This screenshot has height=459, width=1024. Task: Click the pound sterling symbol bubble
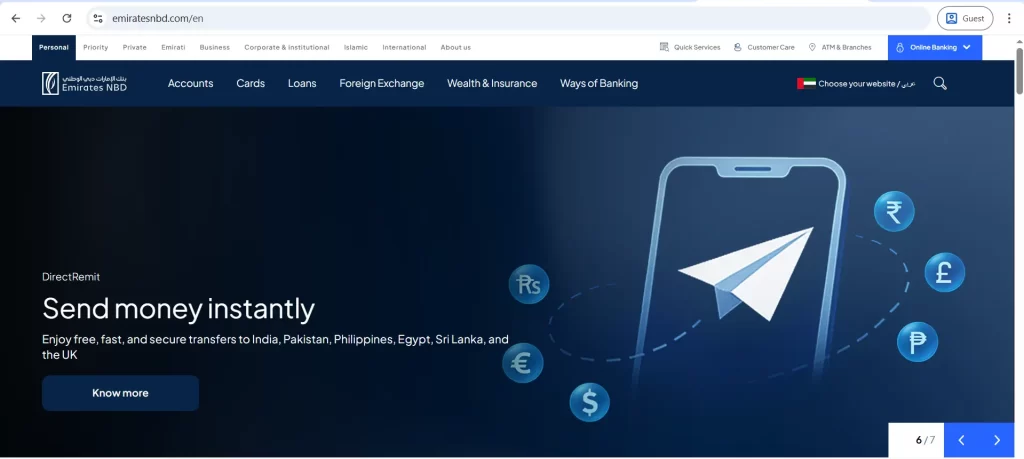(x=944, y=272)
